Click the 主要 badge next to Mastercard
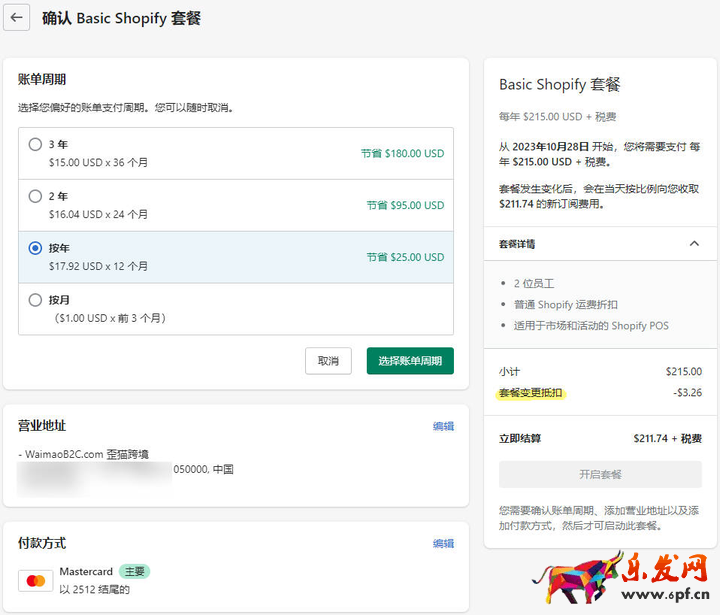Viewport: 720px width, 615px height. point(135,571)
